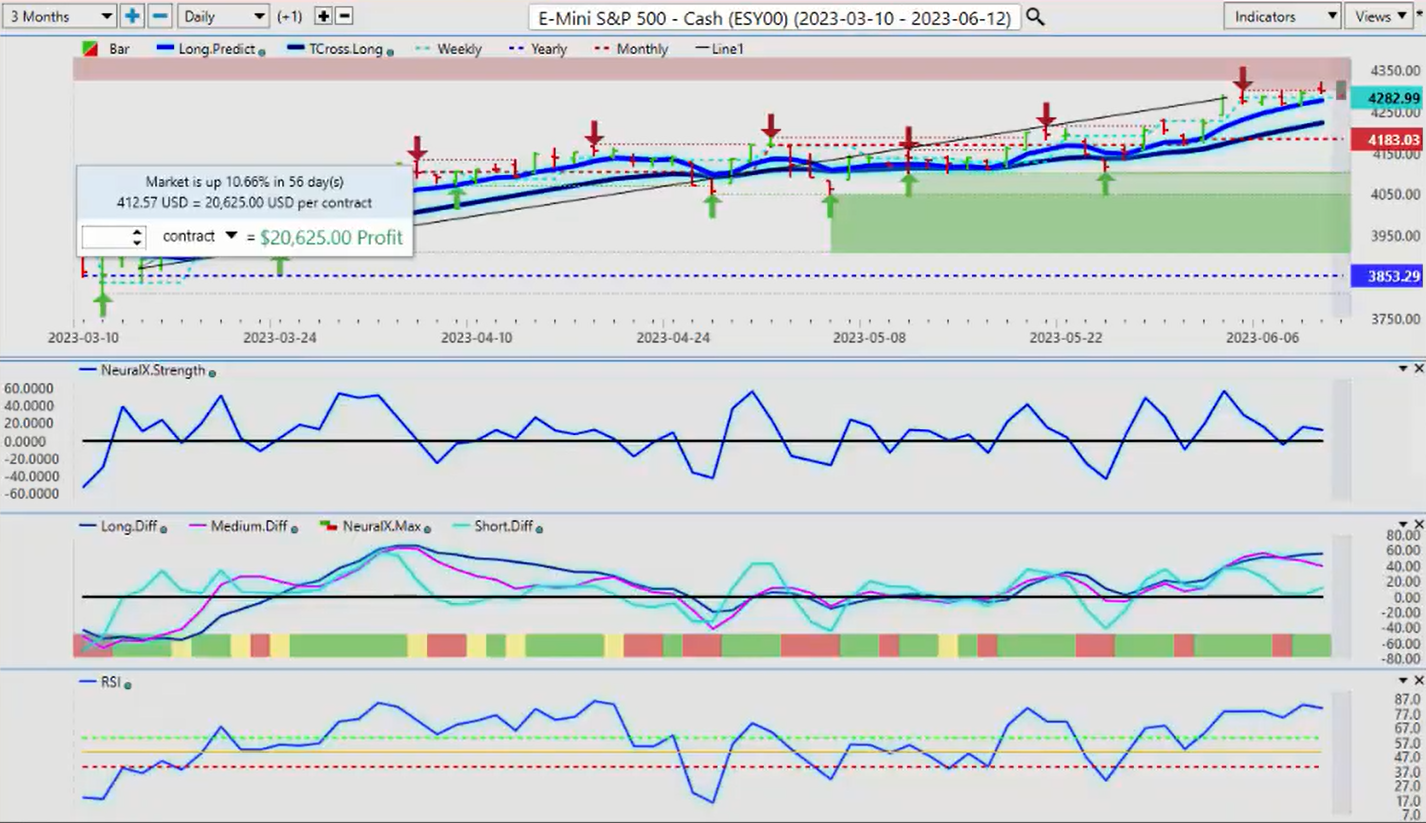
Task: Click the 2023-04-24 date axis label
Action: pos(673,338)
